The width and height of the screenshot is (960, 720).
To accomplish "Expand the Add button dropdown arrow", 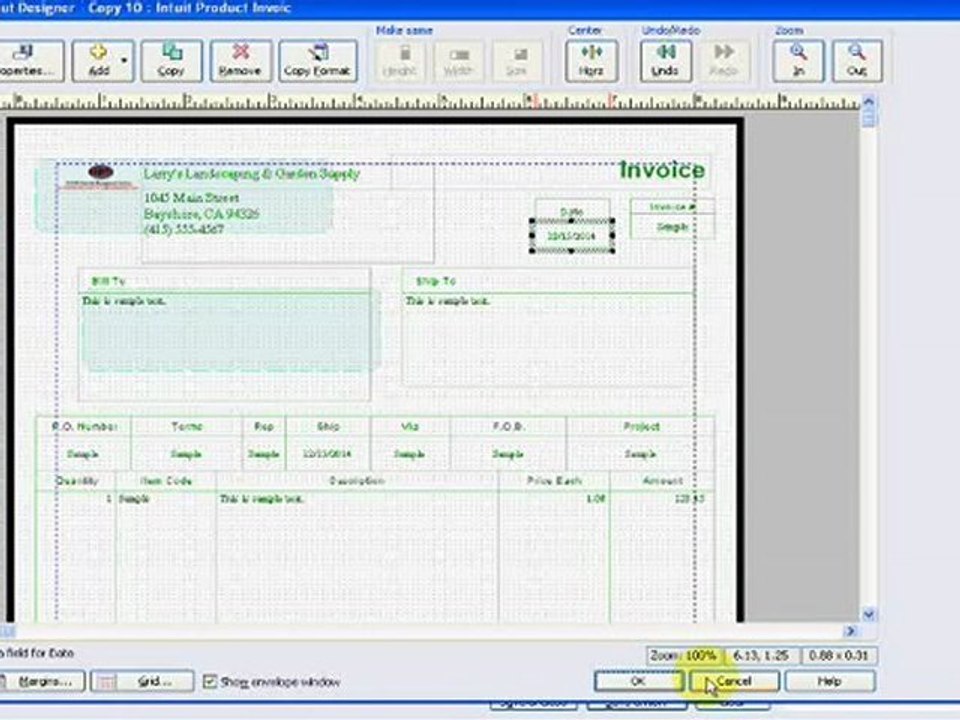I will 124,61.
